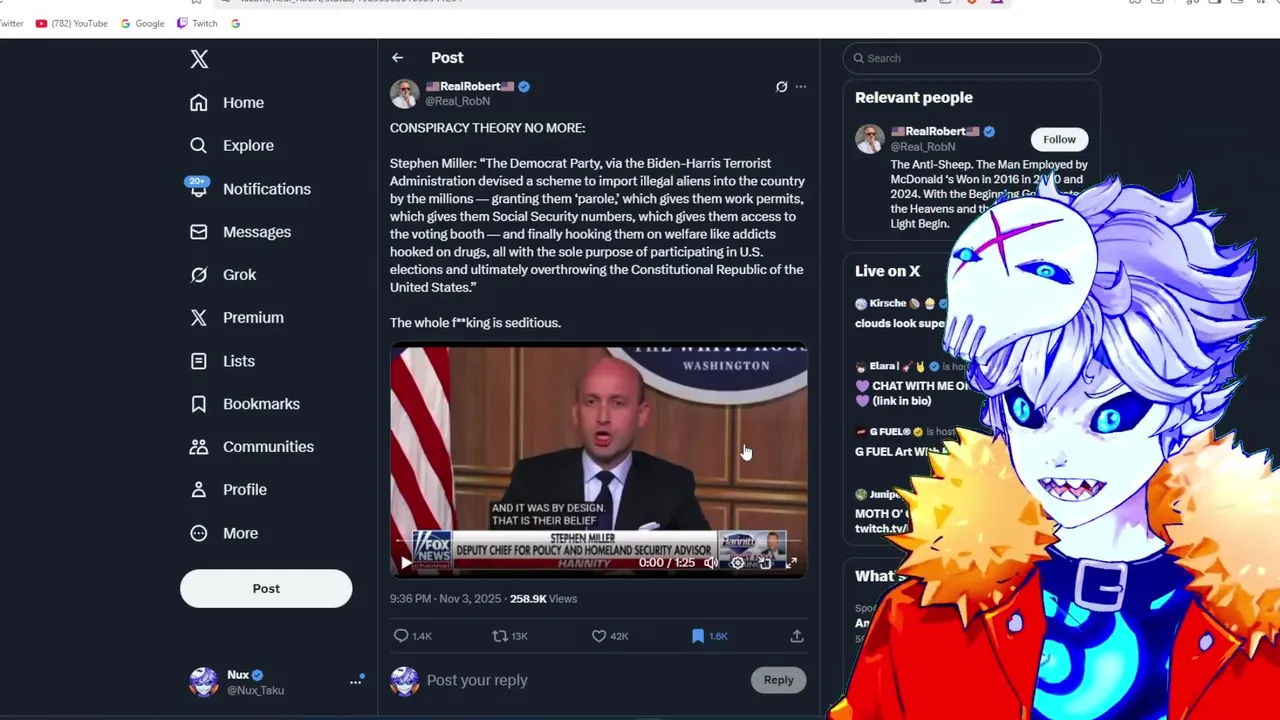
Task: Like the post with heart icon
Action: 598,636
